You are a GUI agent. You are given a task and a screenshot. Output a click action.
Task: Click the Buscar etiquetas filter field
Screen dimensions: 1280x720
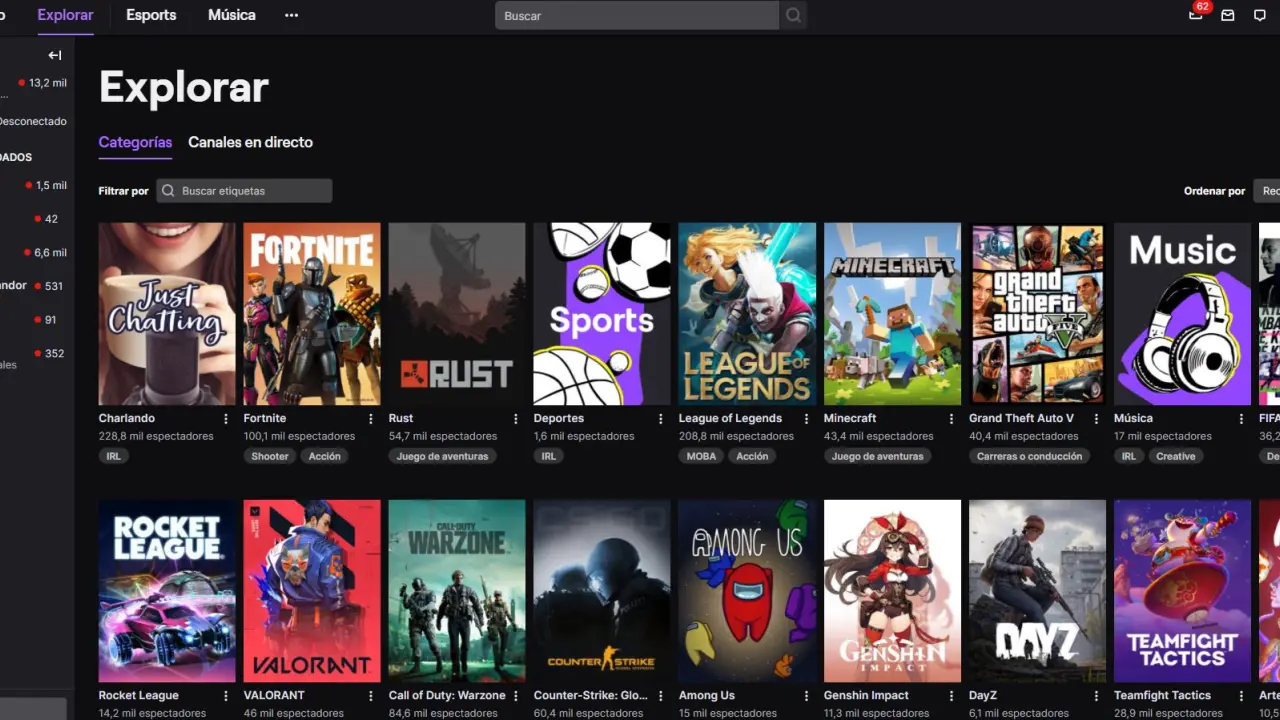point(244,191)
